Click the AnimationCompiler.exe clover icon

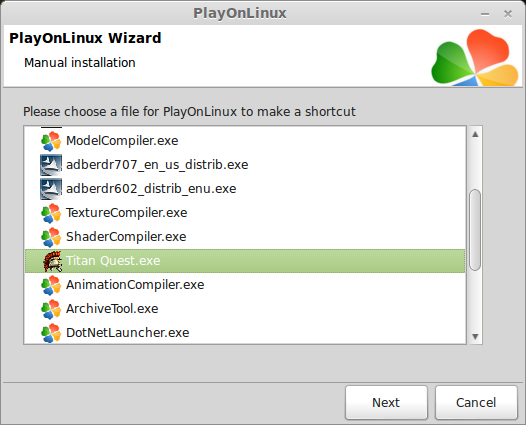point(51,285)
